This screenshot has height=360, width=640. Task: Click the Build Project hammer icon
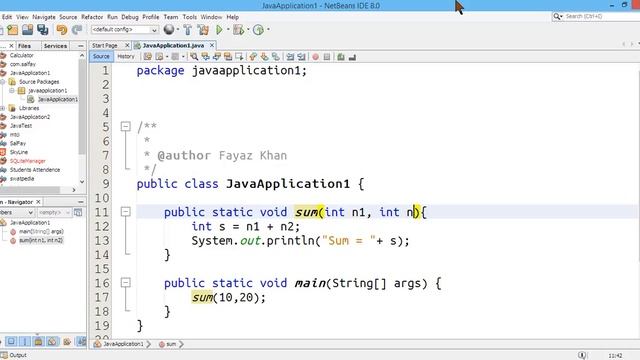point(187,30)
